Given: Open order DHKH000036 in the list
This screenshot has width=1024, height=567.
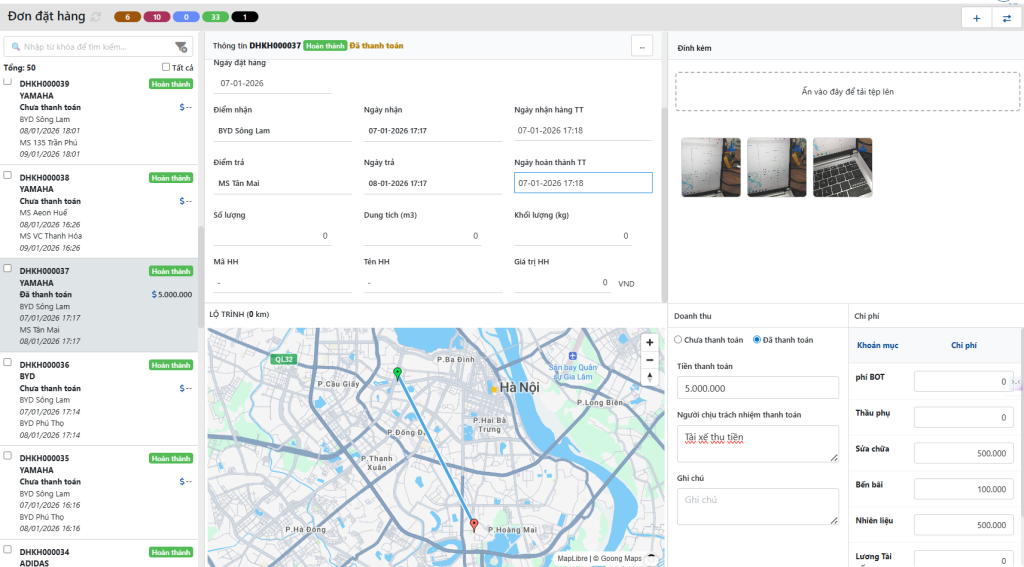Looking at the screenshot, I should 45,365.
